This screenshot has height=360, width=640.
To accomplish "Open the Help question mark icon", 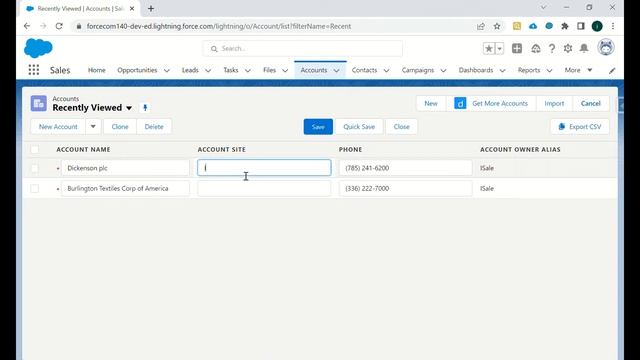I will coord(552,49).
